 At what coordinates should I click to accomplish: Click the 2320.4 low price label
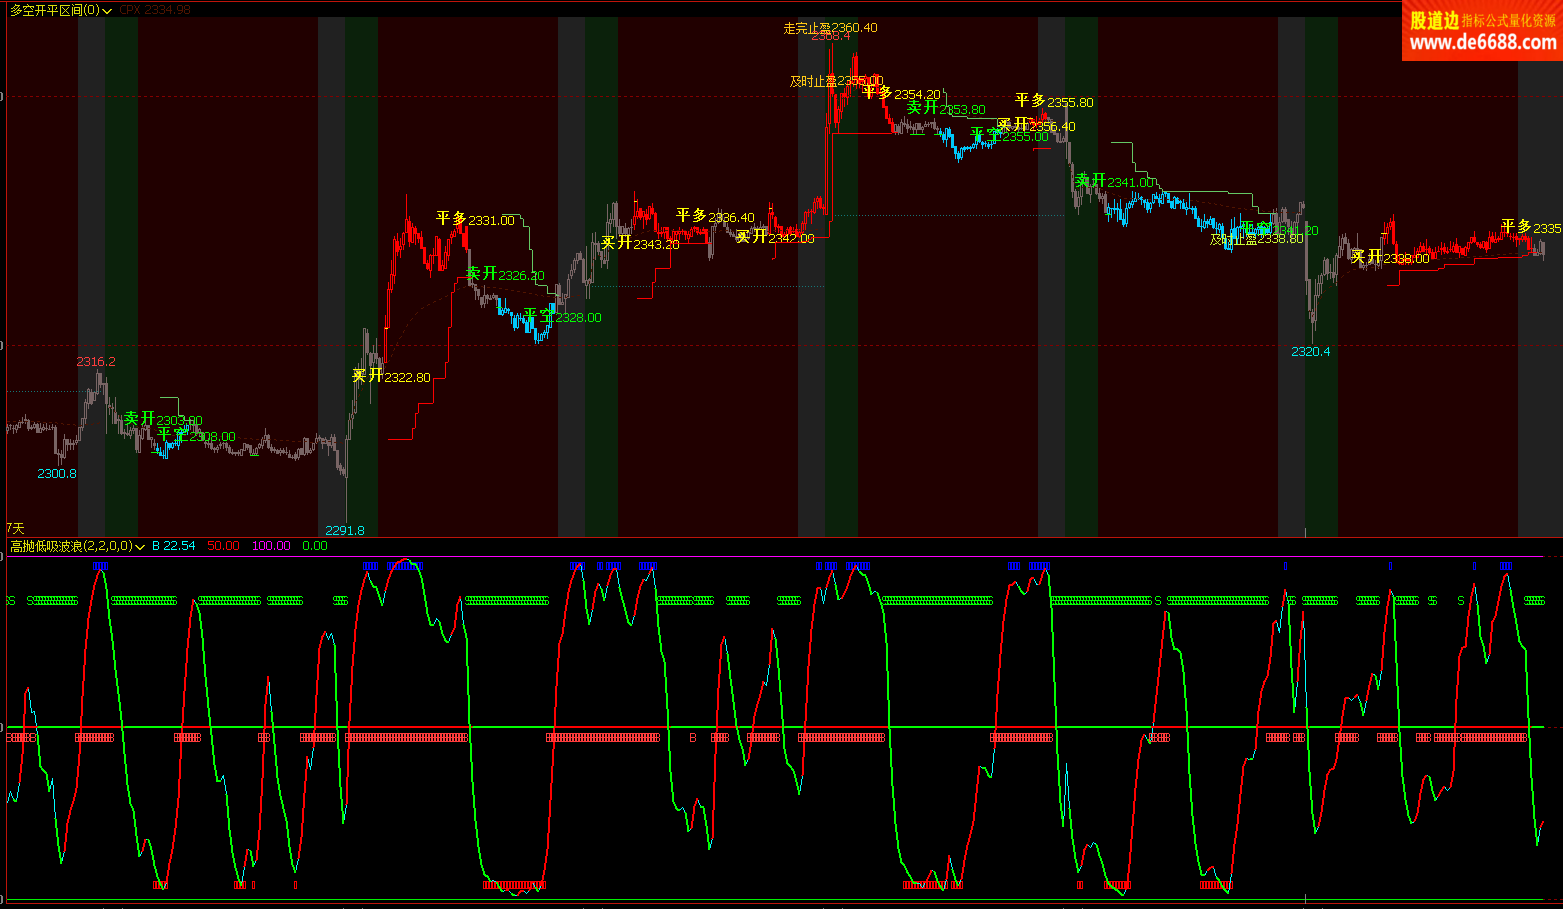click(x=1310, y=352)
